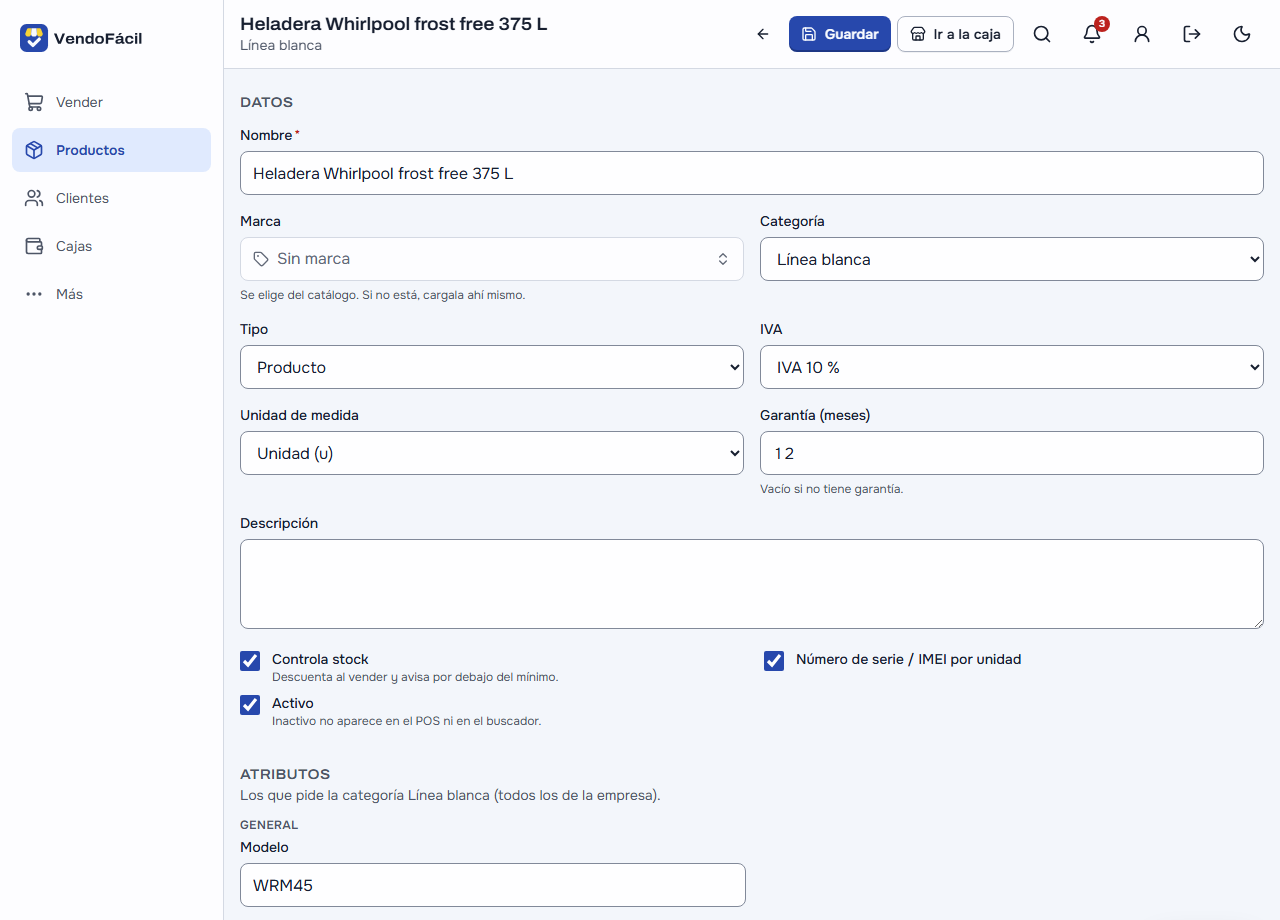Image resolution: width=1280 pixels, height=920 pixels.
Task: Click the VendoFácil logo icon
Action: click(x=34, y=38)
